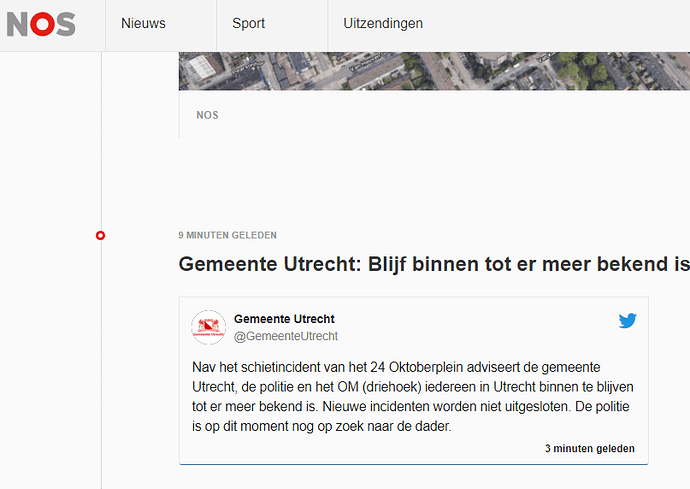Click the tweet text about schietincident
The width and height of the screenshot is (690, 489).
[x=413, y=397]
